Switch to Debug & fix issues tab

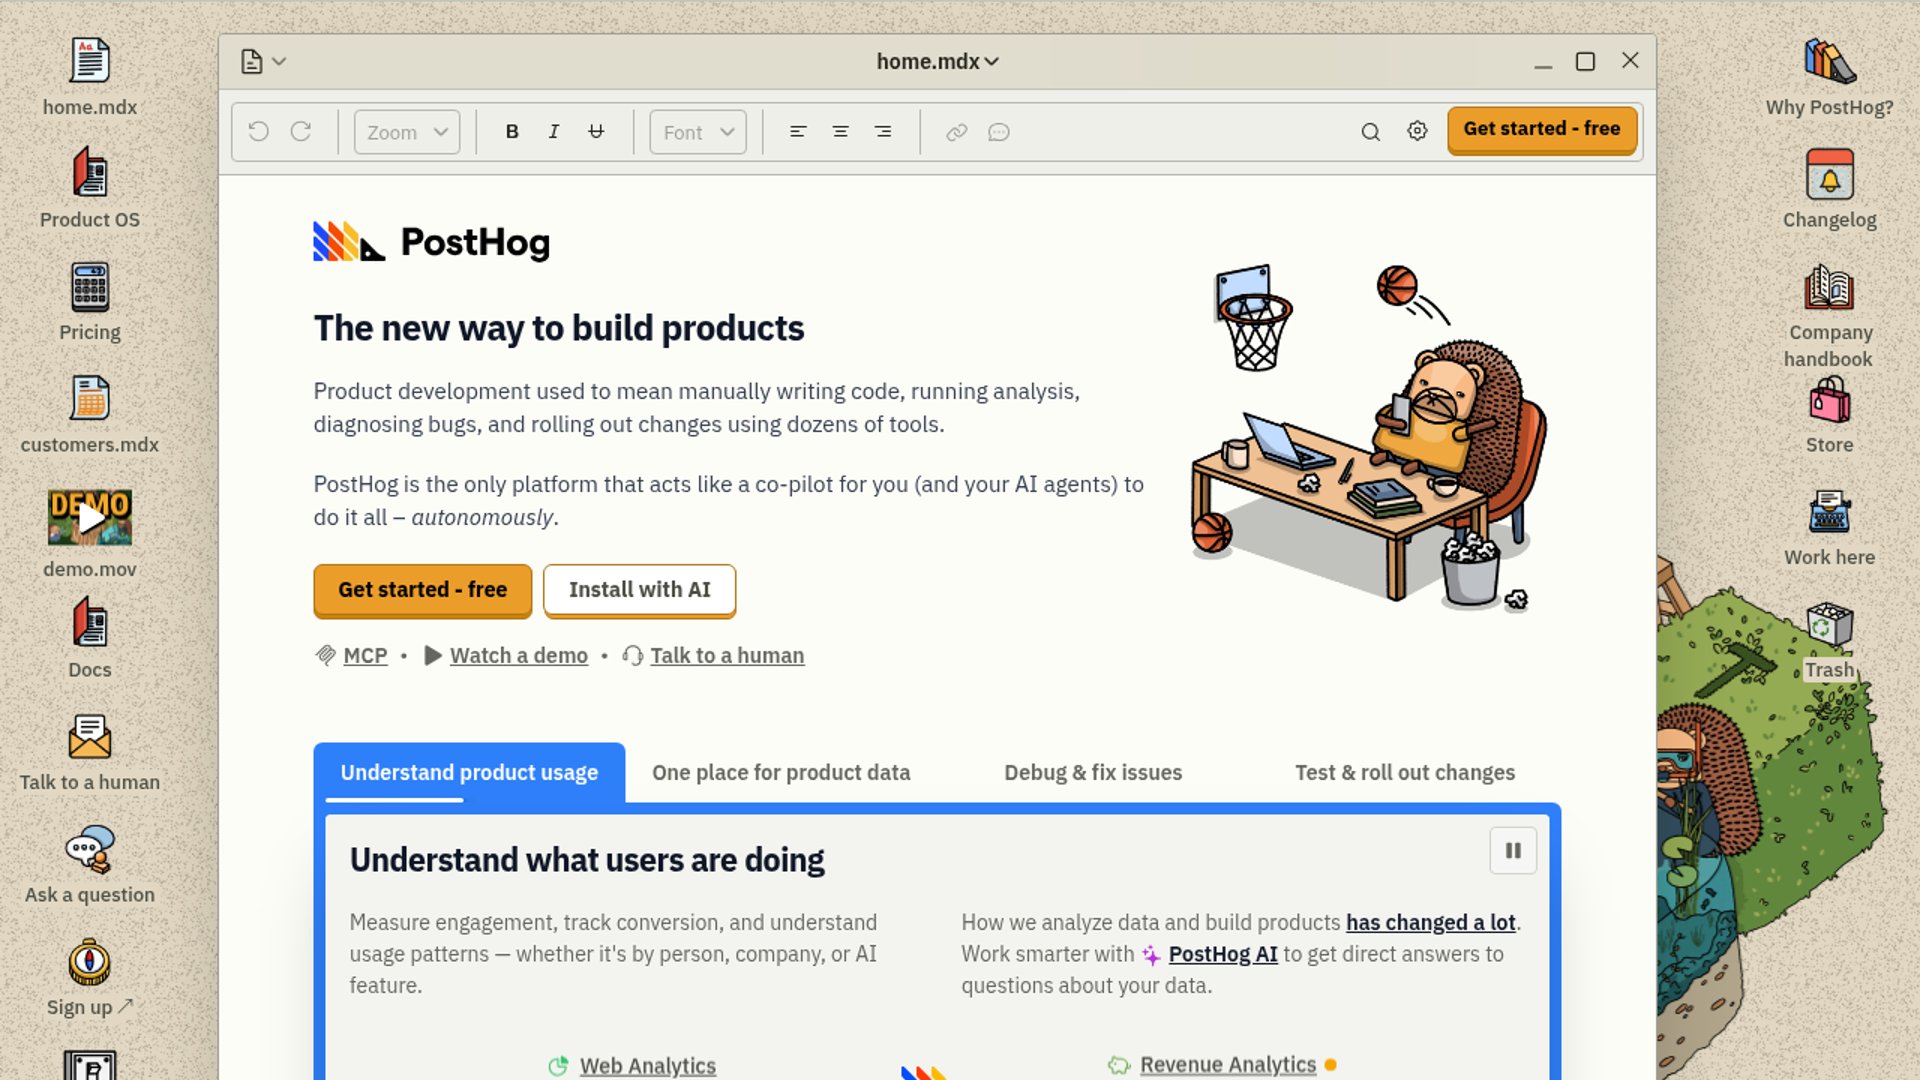click(1093, 773)
